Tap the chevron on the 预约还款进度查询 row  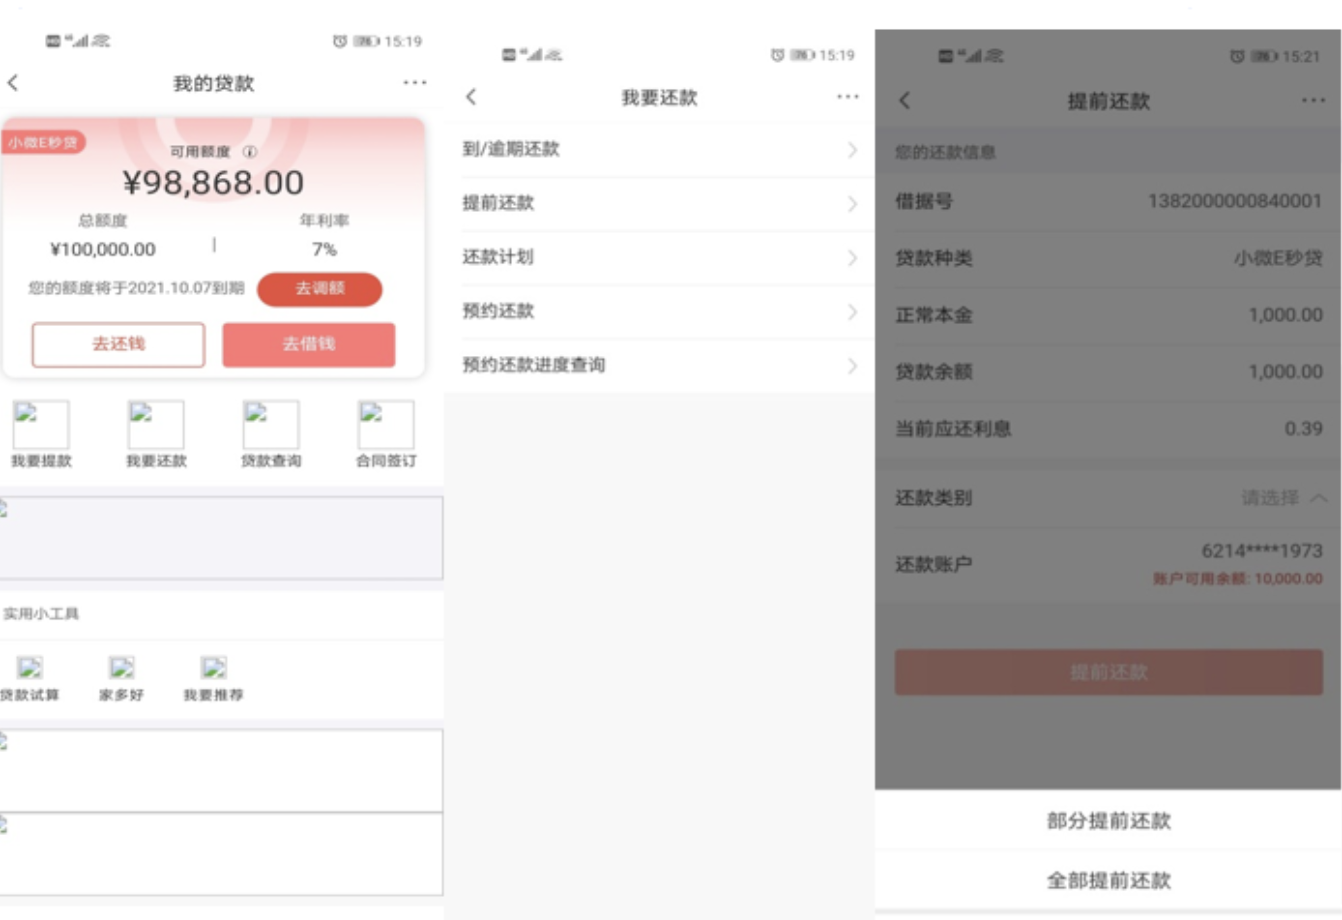852,366
